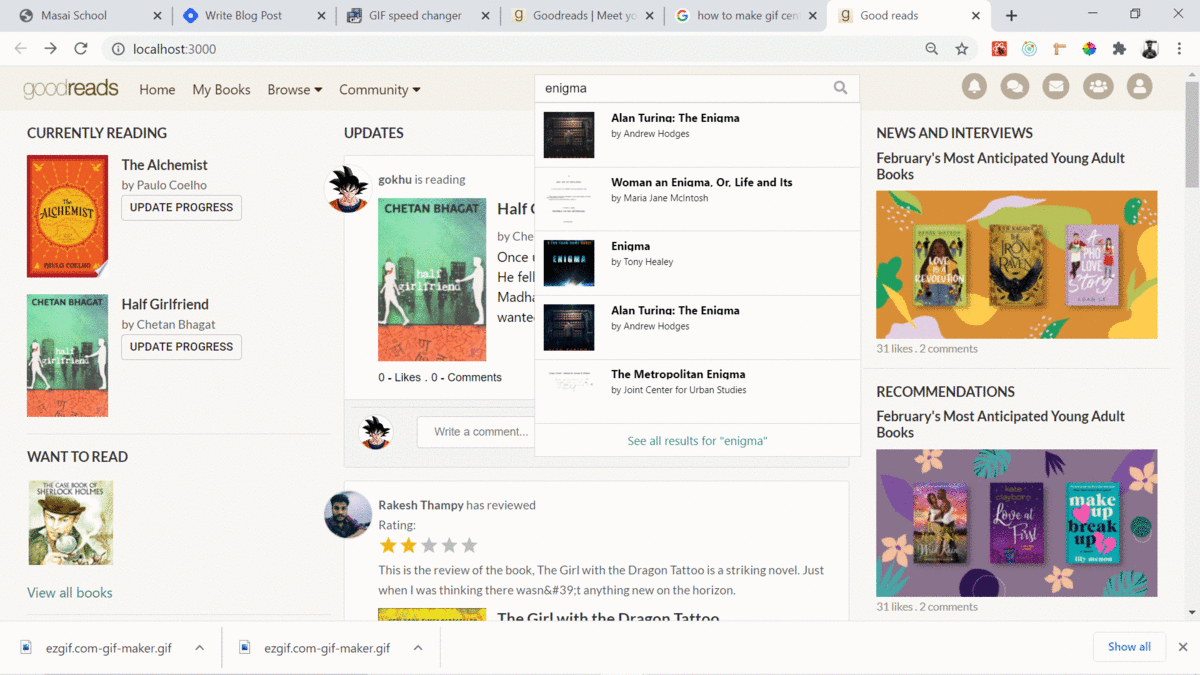
Task: Close the downloads bar with X
Action: 1183,647
